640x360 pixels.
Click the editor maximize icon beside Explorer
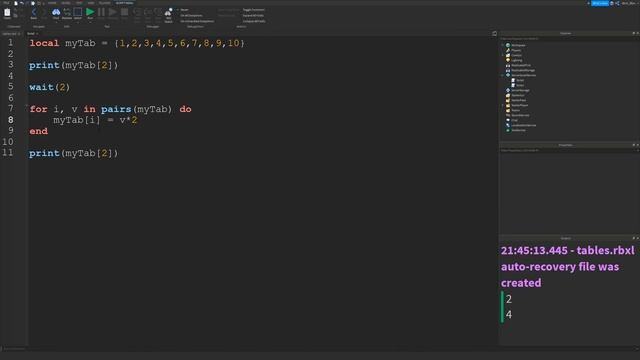point(494,33)
